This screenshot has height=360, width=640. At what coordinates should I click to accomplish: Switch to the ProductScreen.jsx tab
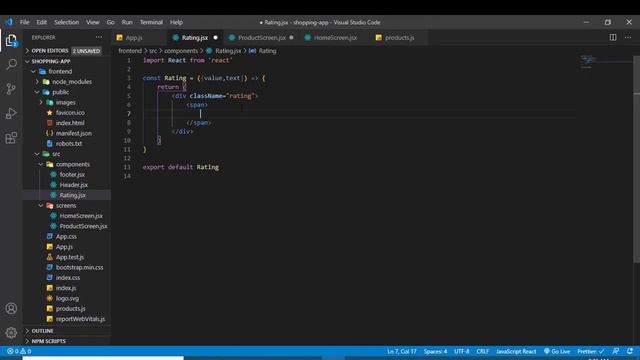tap(262, 38)
